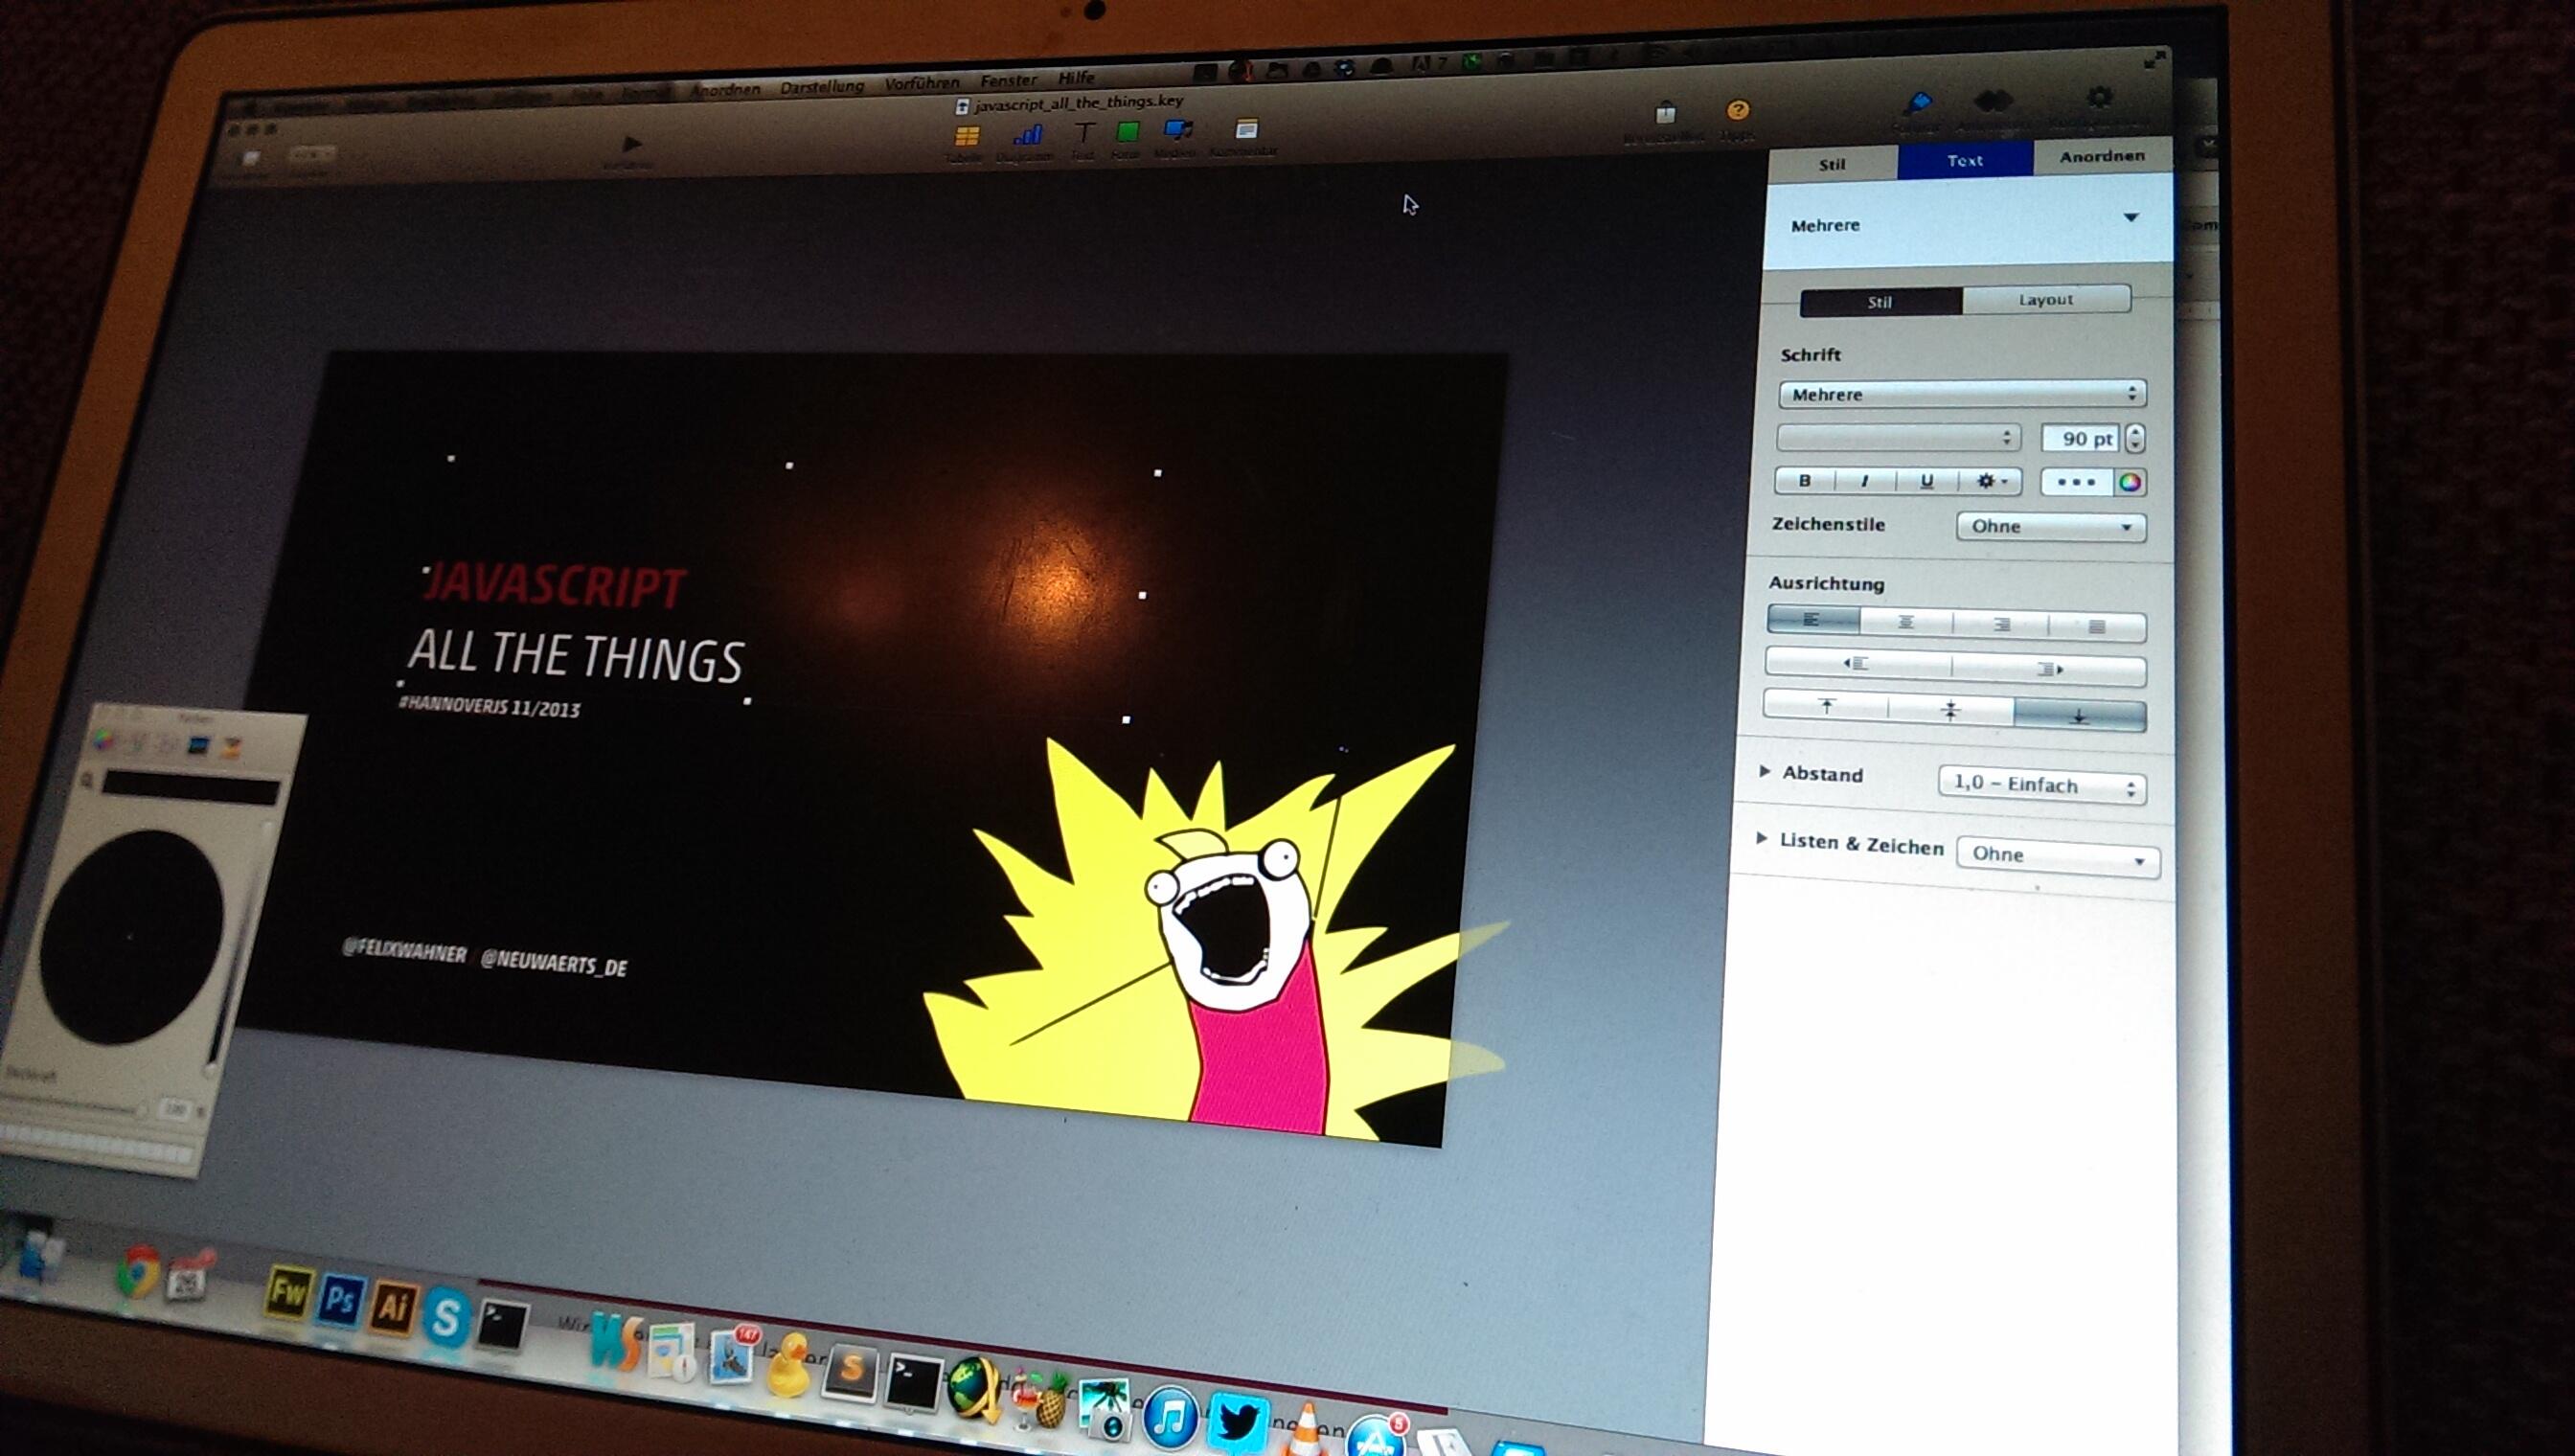Toggle italic formatting
The image size is (2575, 1456).
pyautogui.click(x=1865, y=481)
